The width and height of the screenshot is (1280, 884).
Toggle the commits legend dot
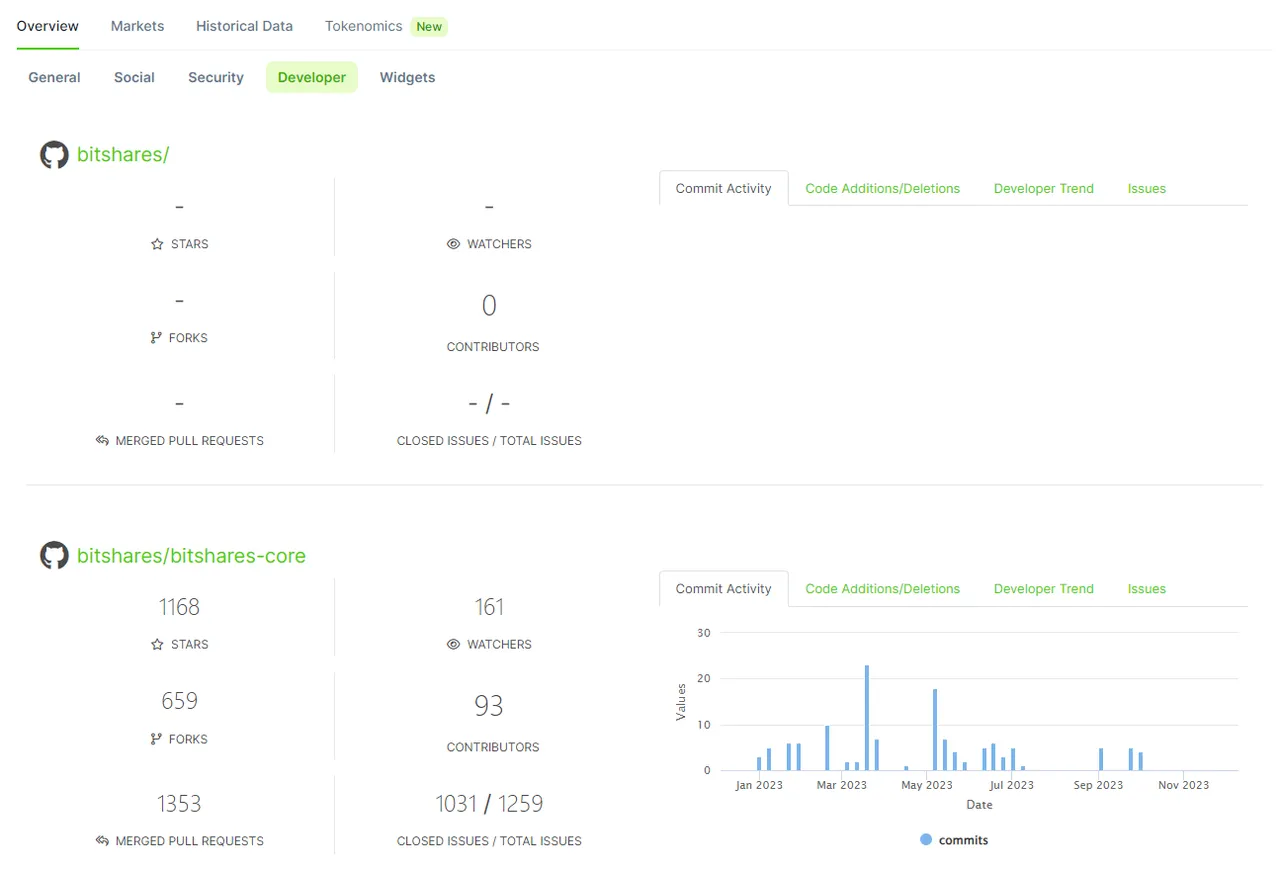pyautogui.click(x=925, y=840)
